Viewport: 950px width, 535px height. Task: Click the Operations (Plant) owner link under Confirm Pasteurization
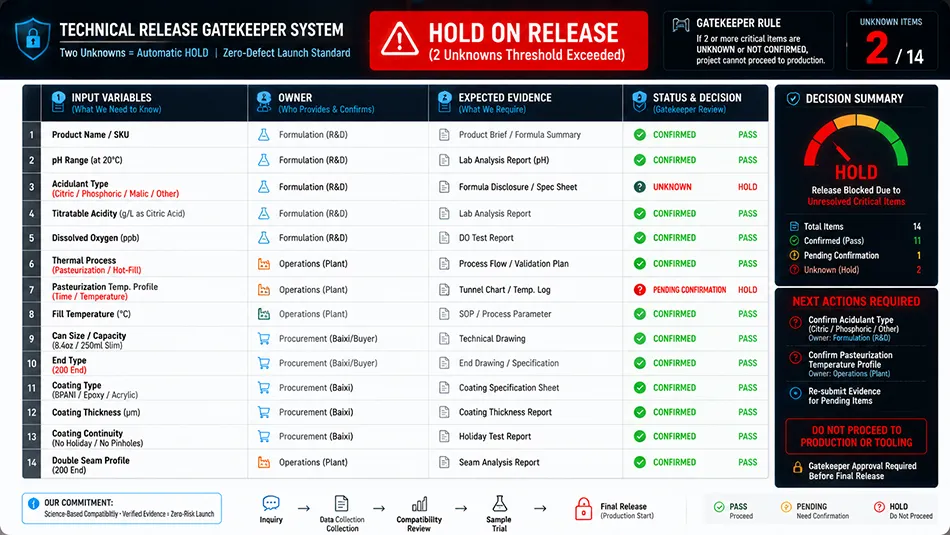tap(862, 374)
